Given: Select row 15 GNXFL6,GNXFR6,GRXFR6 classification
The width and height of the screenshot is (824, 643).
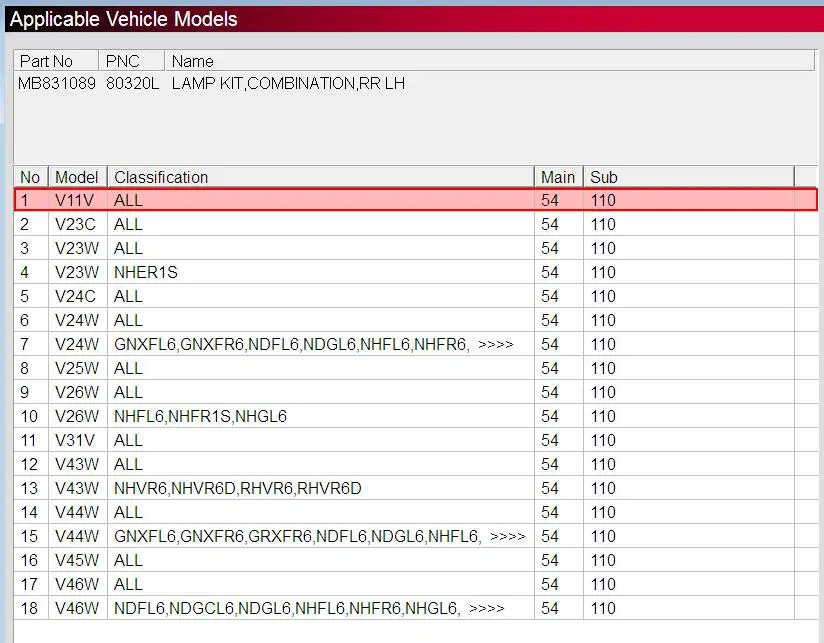Looking at the screenshot, I should 297,536.
